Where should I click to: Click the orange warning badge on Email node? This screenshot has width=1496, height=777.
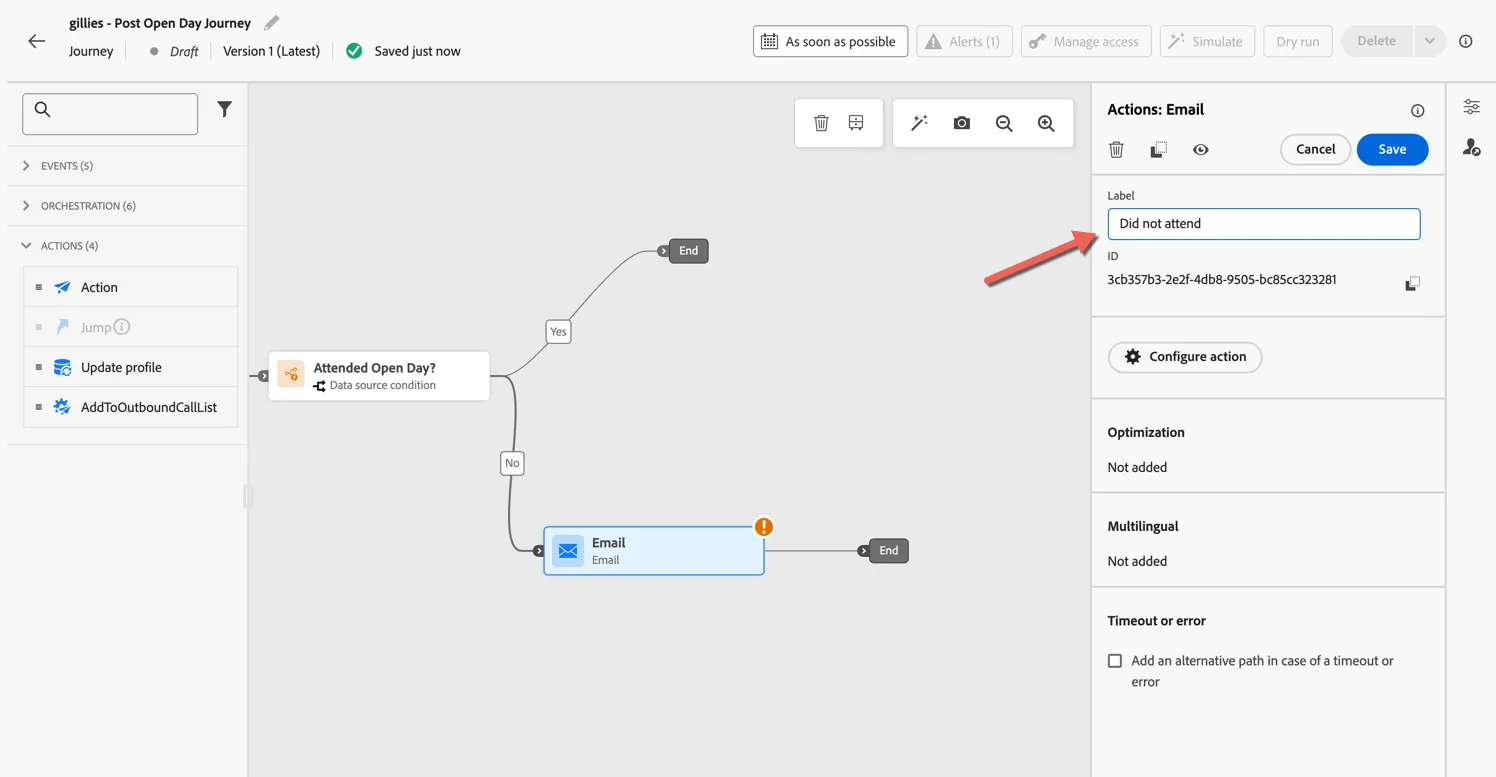[x=764, y=527]
